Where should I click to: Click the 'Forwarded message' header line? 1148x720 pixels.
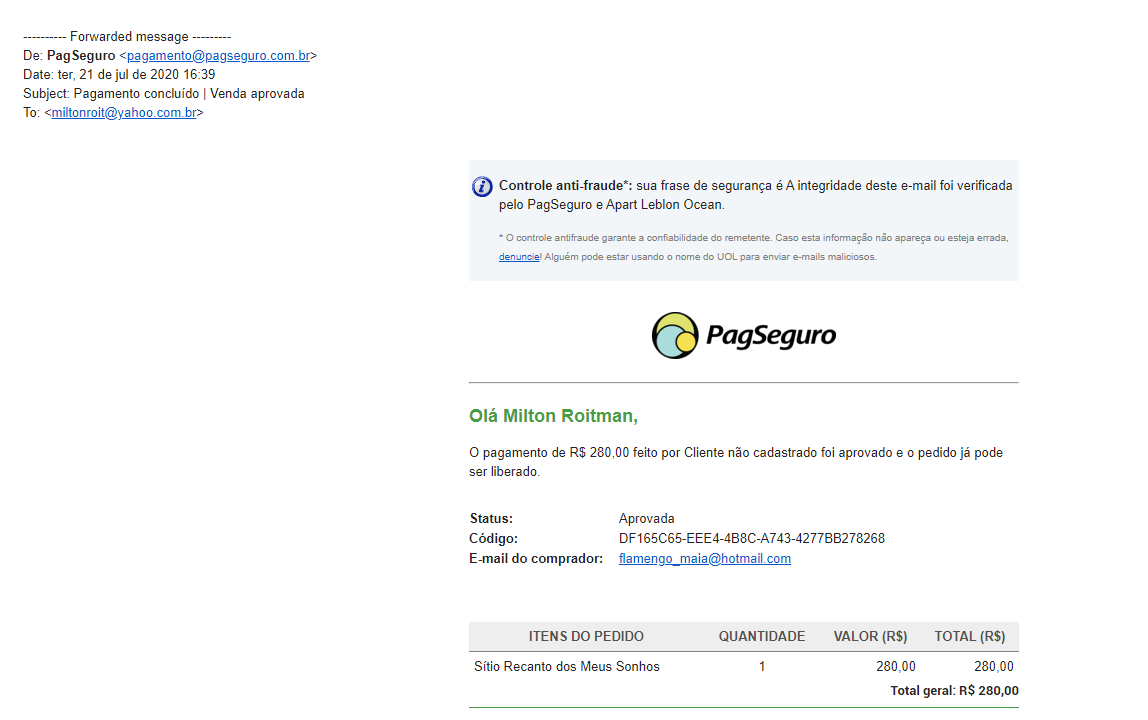point(127,37)
